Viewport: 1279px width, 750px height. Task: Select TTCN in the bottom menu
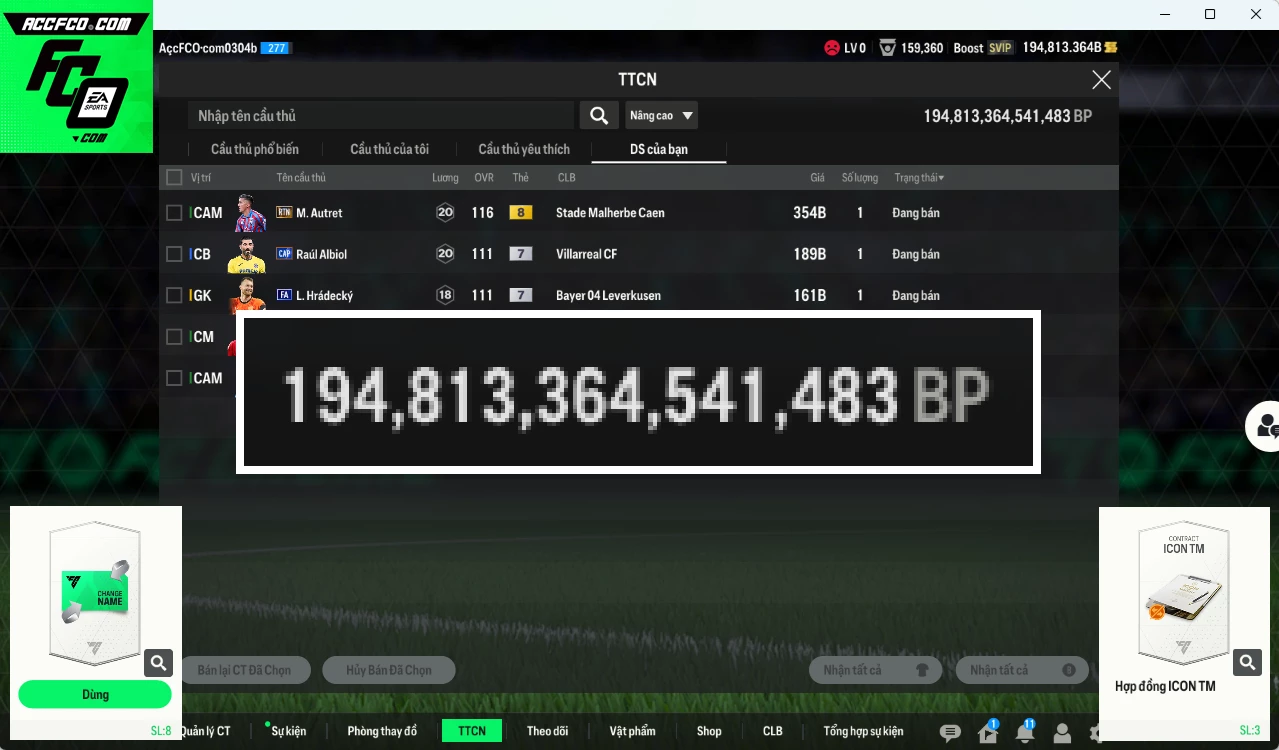point(472,731)
